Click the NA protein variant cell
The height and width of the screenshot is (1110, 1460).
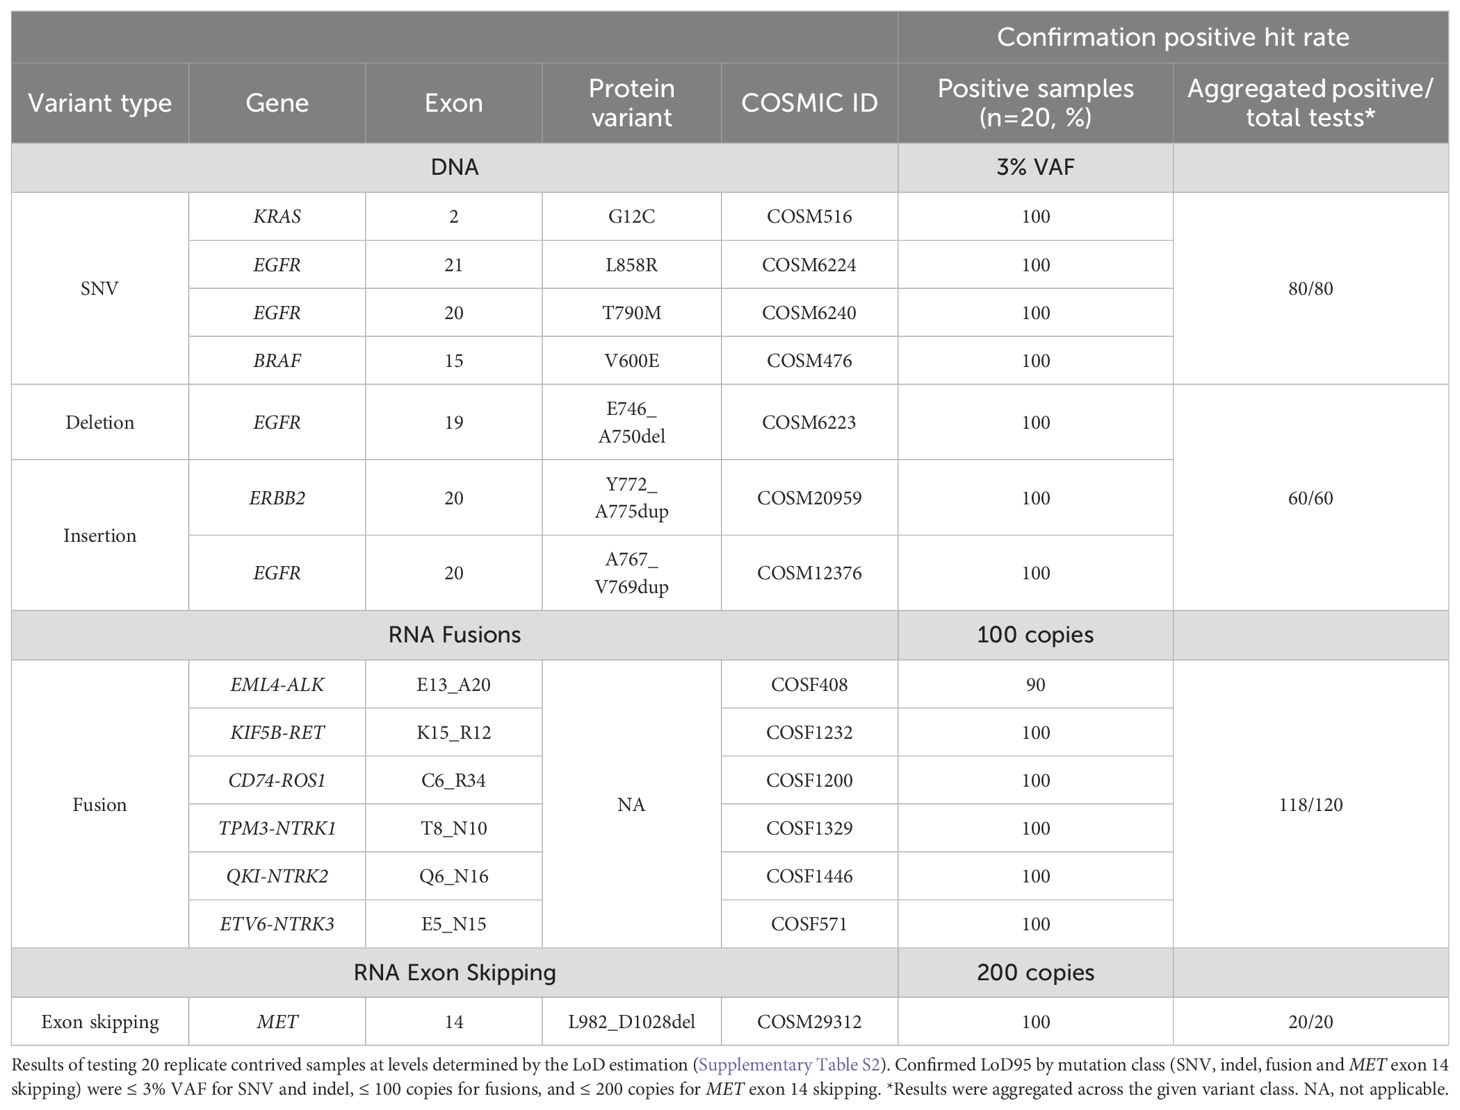631,804
